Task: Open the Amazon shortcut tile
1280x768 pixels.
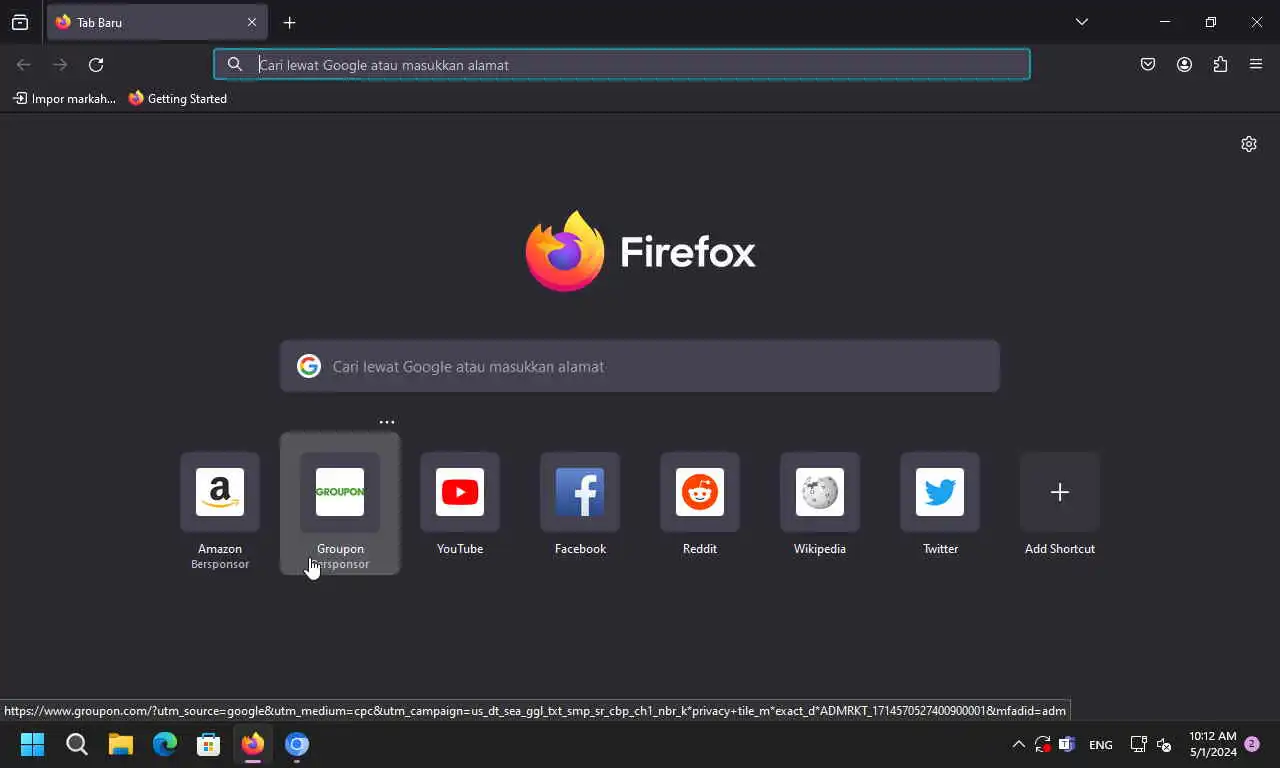Action: coord(220,492)
